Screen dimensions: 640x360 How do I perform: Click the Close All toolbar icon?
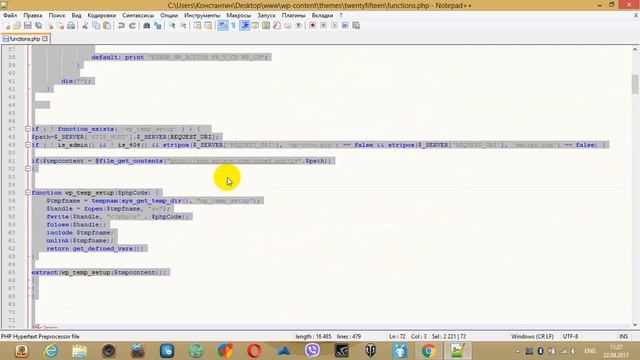tap(60, 26)
